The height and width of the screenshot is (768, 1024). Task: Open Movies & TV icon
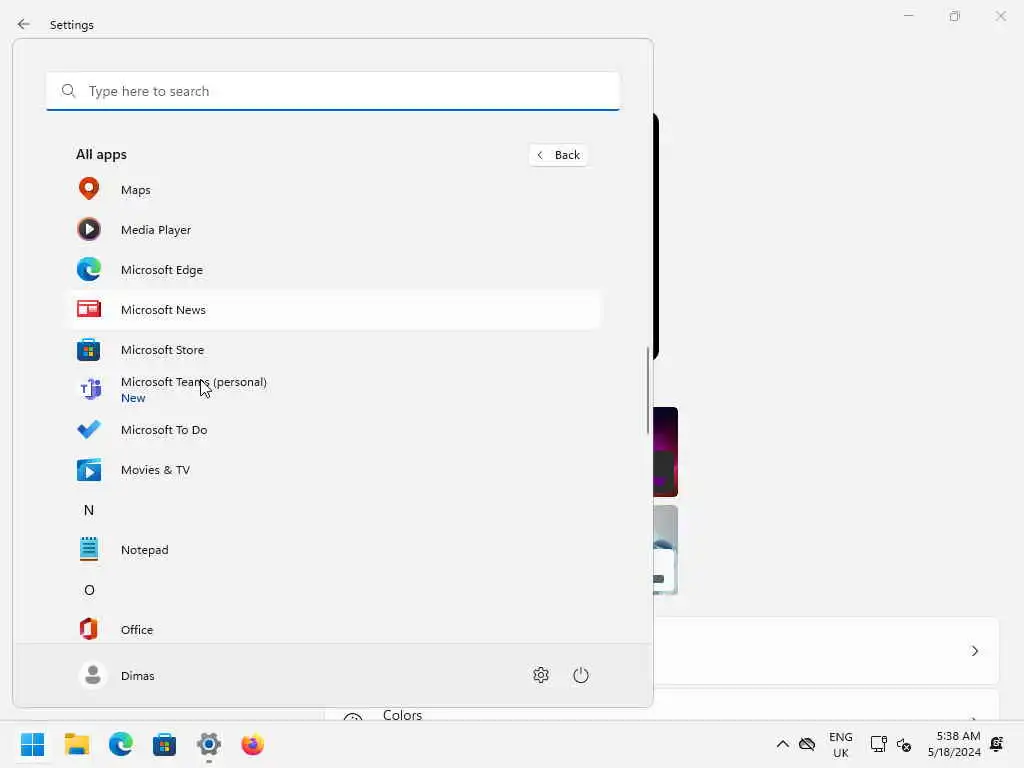point(89,470)
